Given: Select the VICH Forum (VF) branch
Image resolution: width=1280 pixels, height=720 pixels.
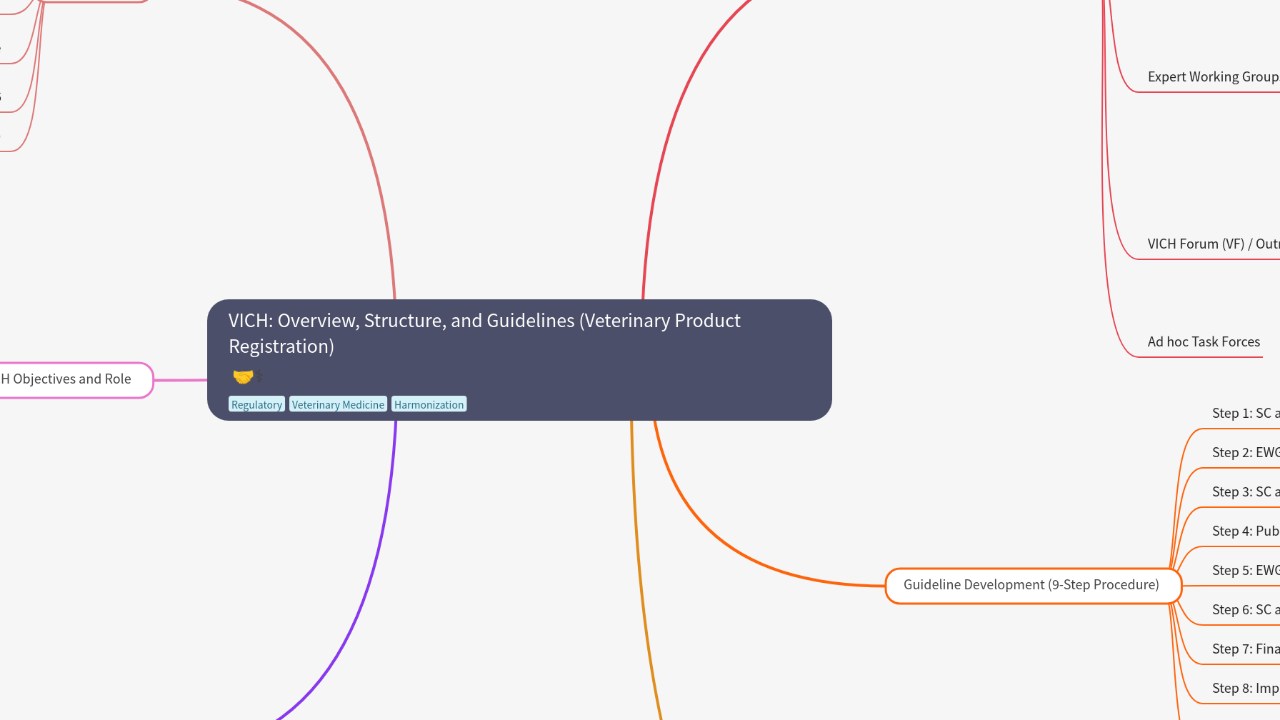Looking at the screenshot, I should tap(1212, 244).
